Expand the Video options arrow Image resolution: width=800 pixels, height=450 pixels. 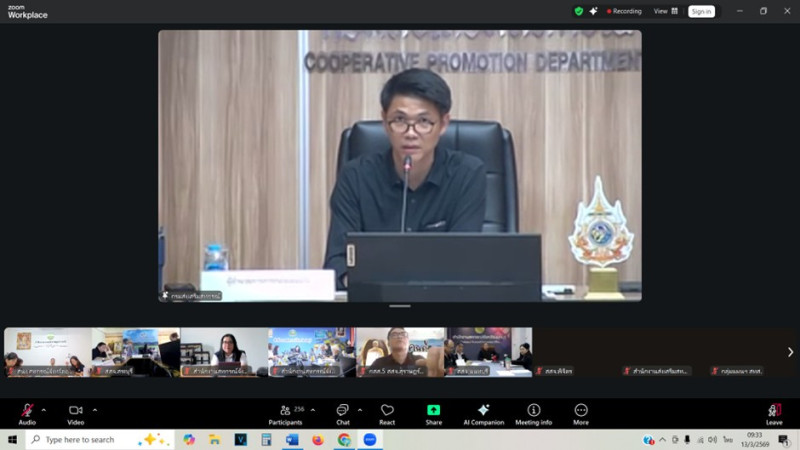(95, 409)
